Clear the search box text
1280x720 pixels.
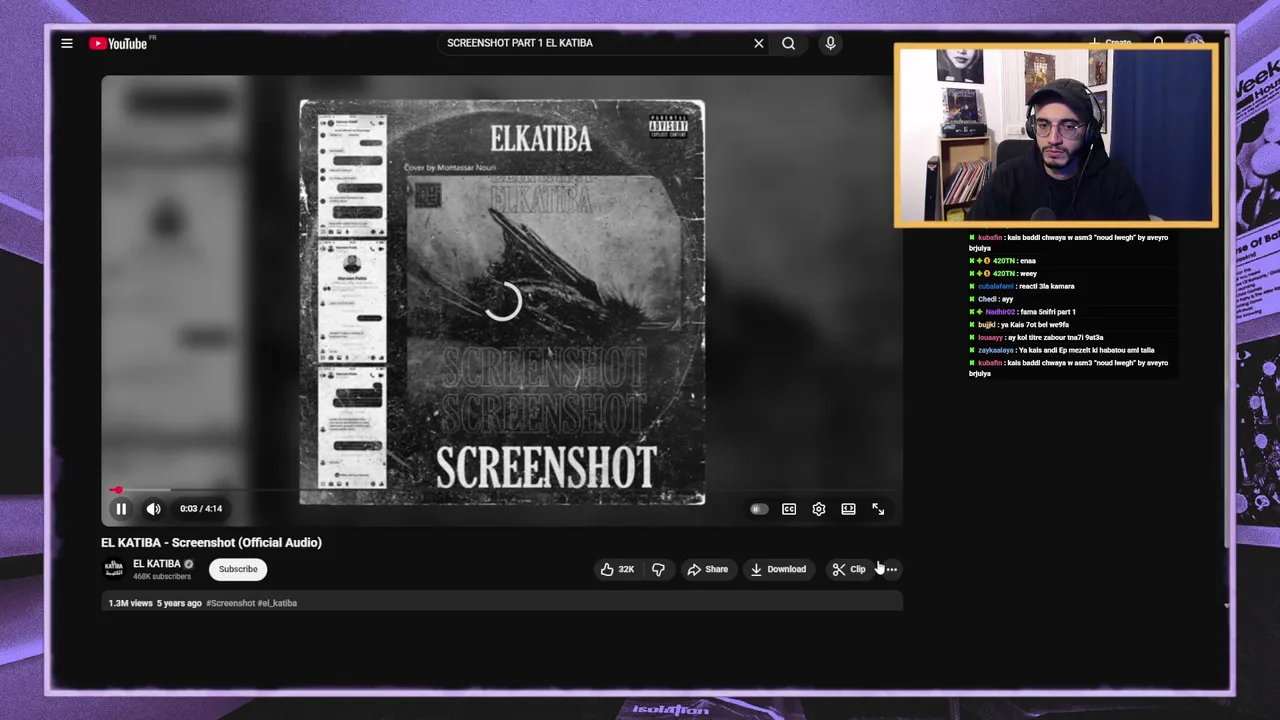[x=759, y=43]
